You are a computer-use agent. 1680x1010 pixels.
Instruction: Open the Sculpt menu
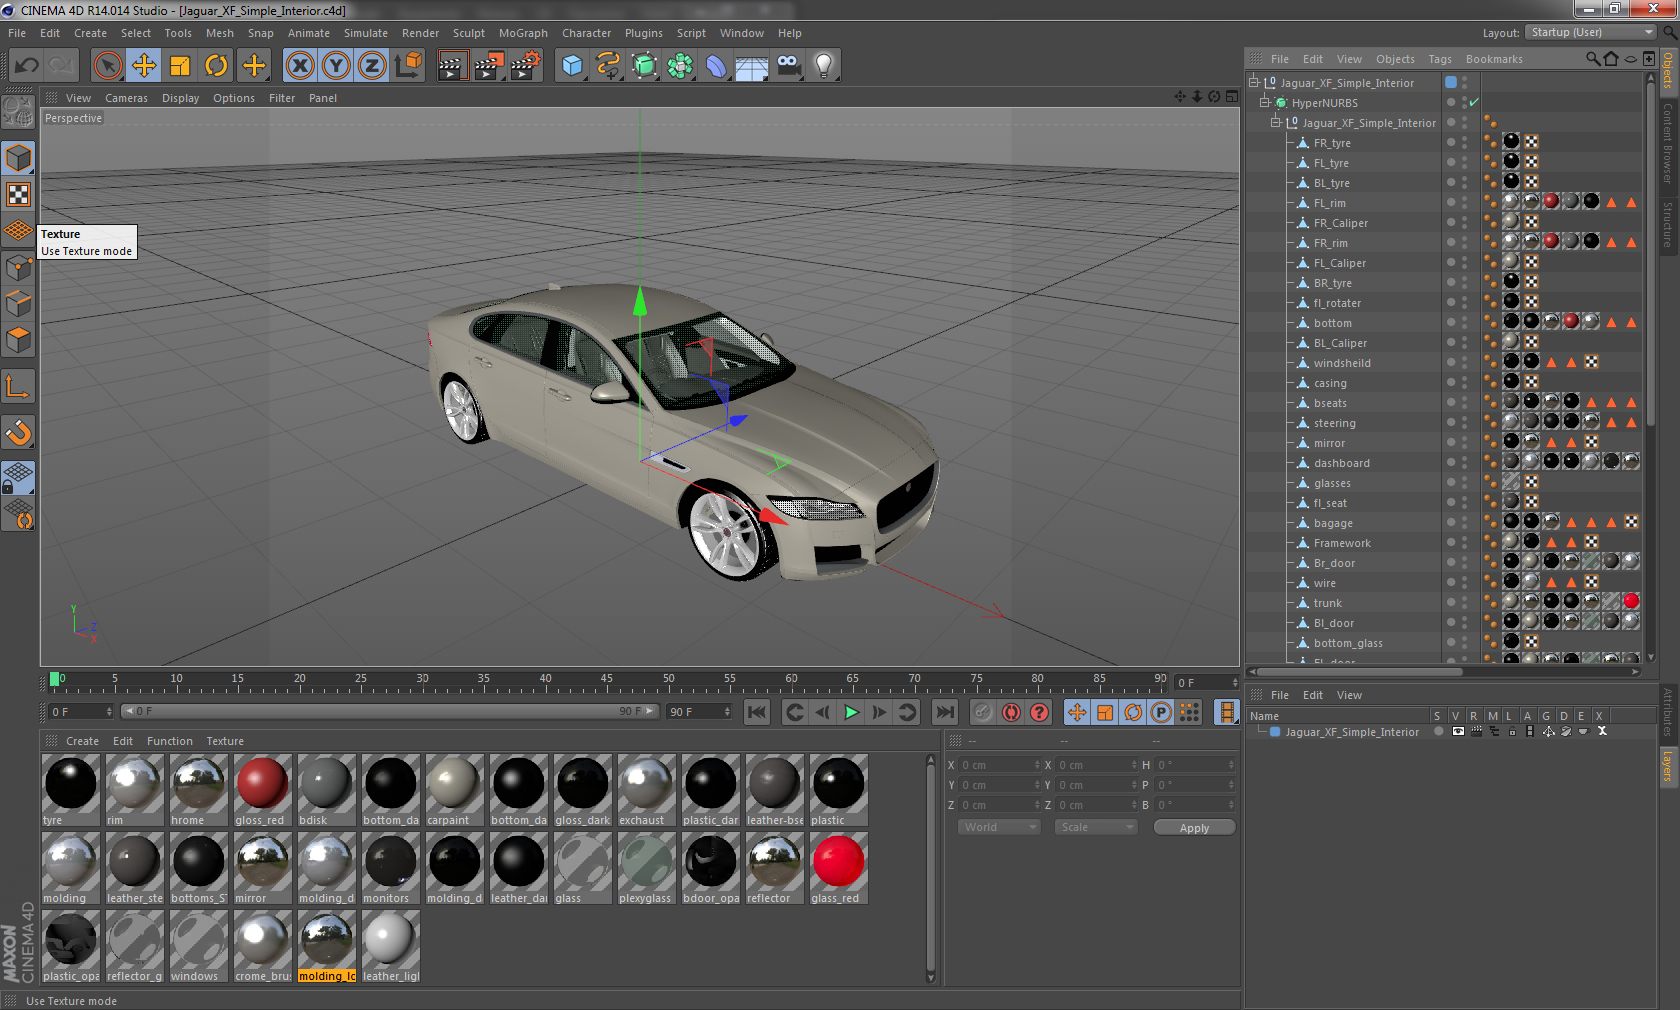tap(468, 33)
